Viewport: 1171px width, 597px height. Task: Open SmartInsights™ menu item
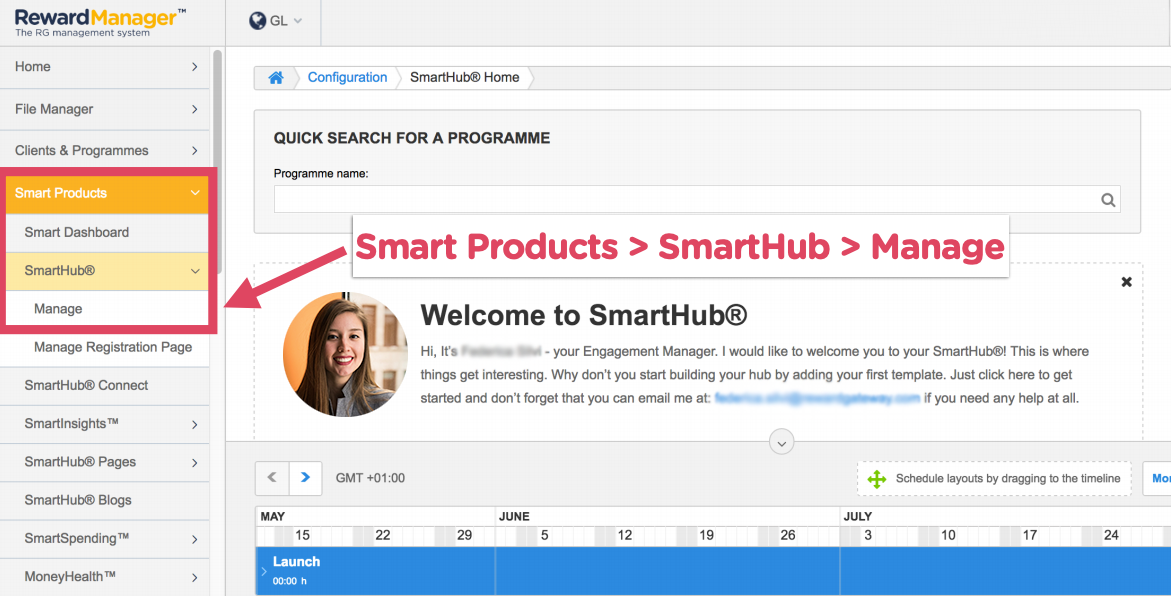coord(105,424)
